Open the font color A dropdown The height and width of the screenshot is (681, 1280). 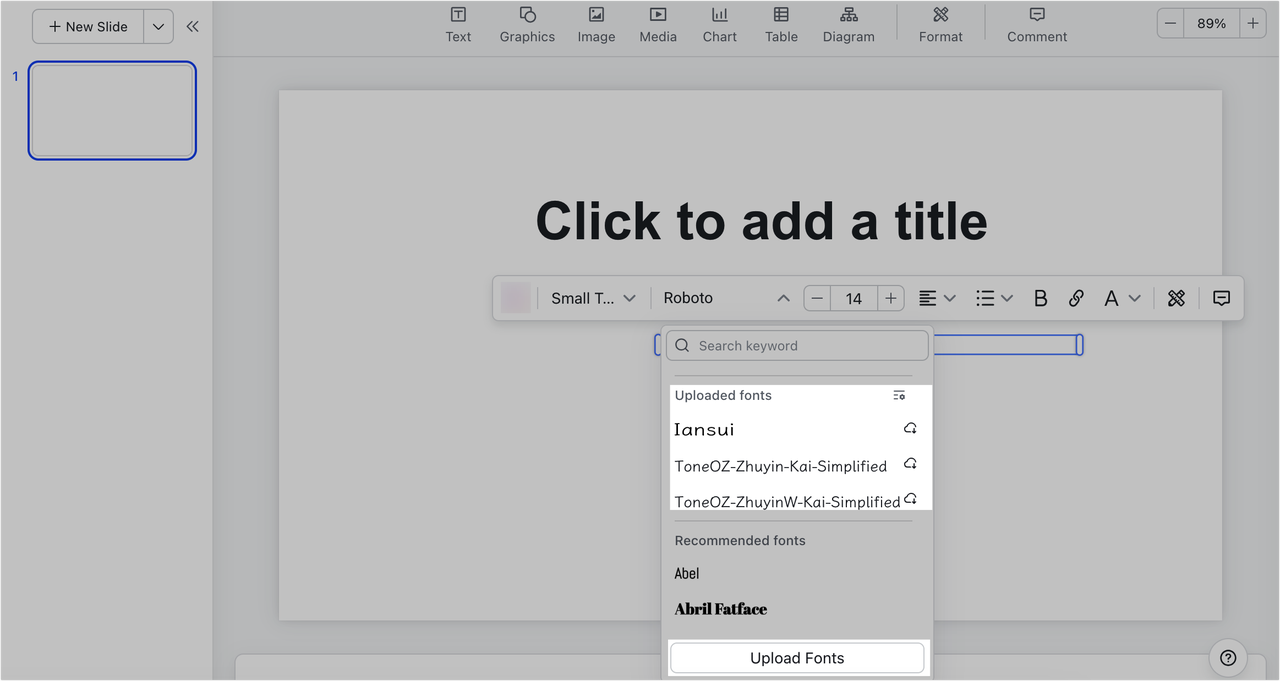1121,298
